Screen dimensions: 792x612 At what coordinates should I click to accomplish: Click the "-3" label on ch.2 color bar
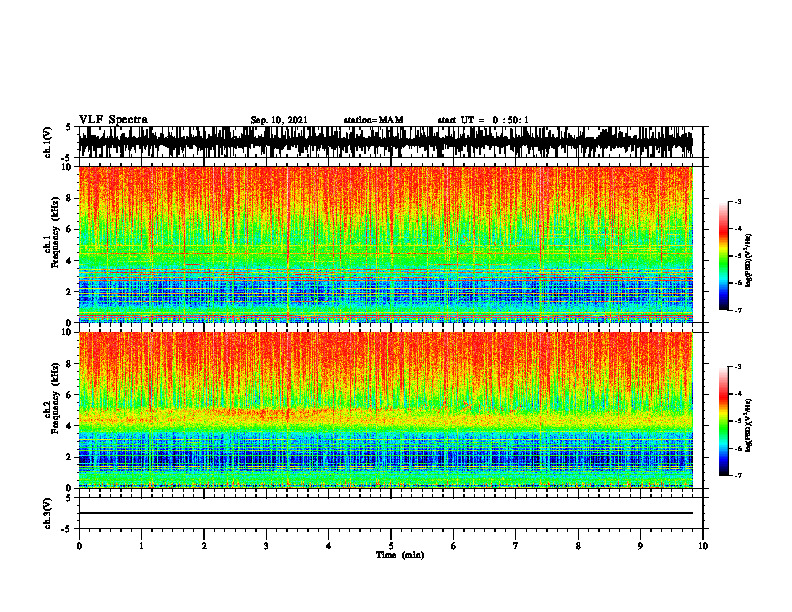(x=737, y=367)
